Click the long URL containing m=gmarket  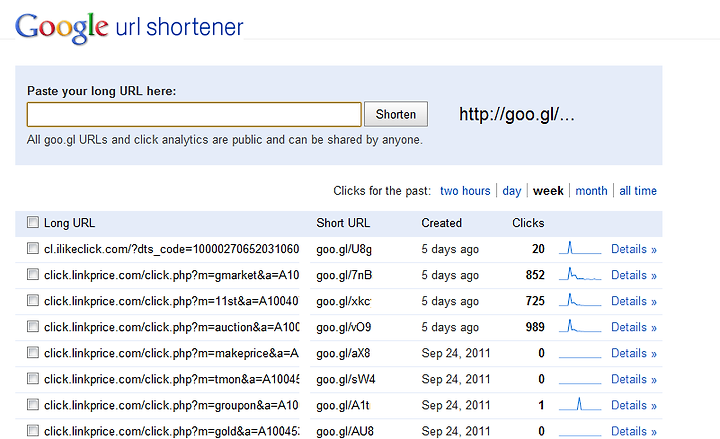click(x=171, y=275)
